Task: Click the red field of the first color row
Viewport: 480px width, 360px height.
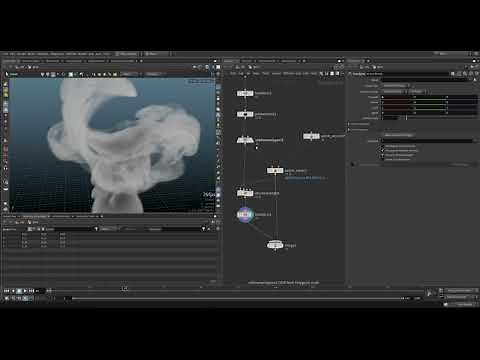Action: (398, 97)
